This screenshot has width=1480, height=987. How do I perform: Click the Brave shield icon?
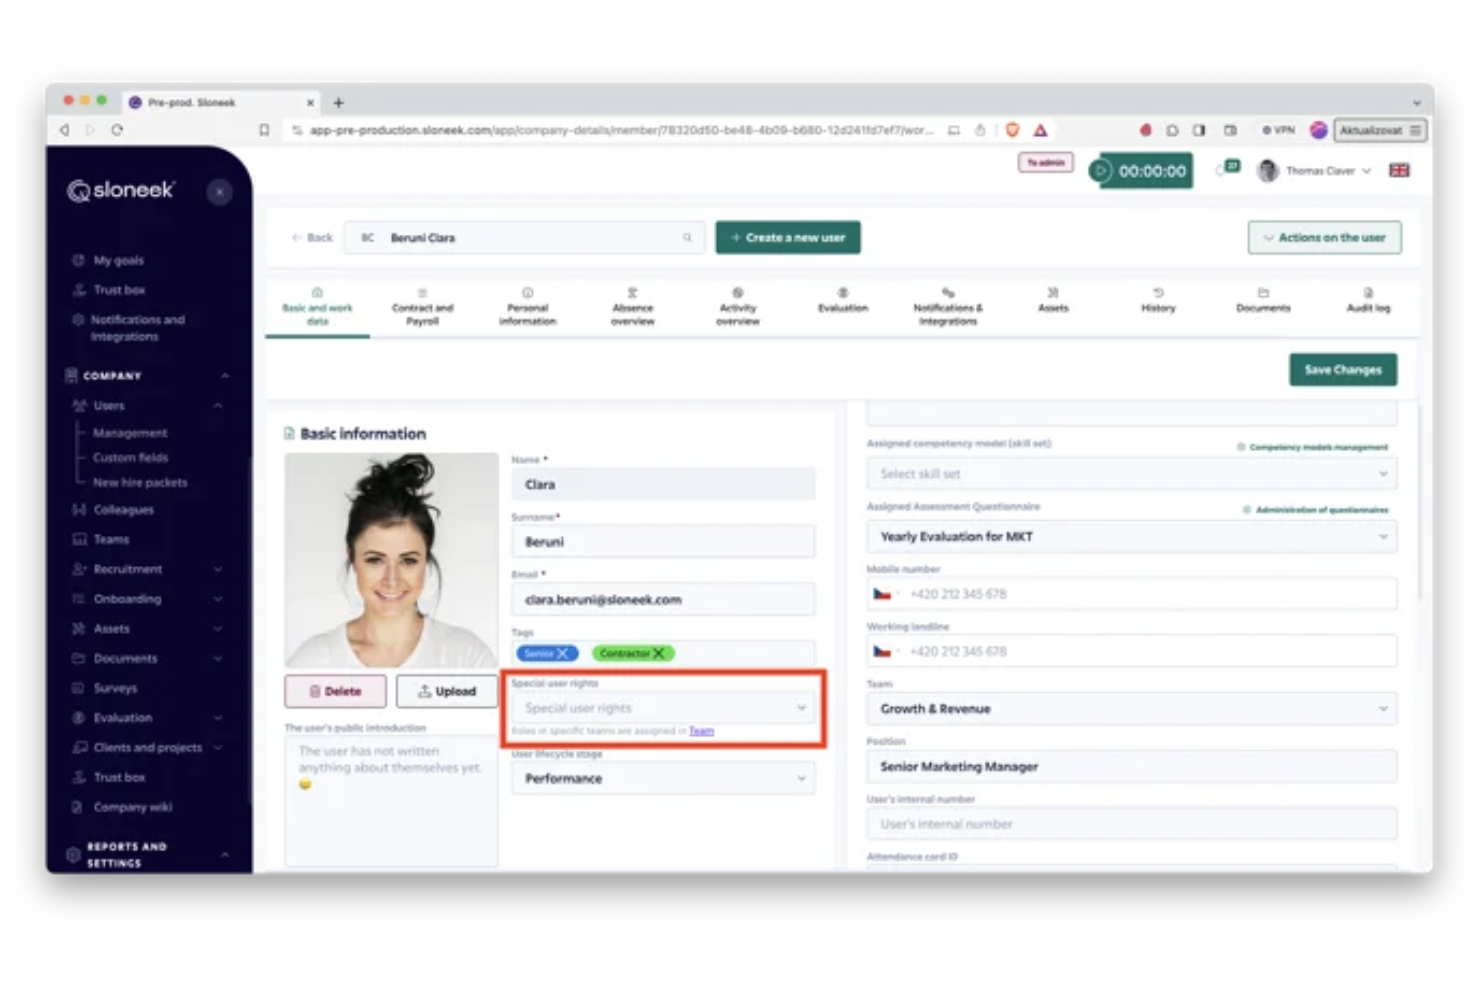1012,130
